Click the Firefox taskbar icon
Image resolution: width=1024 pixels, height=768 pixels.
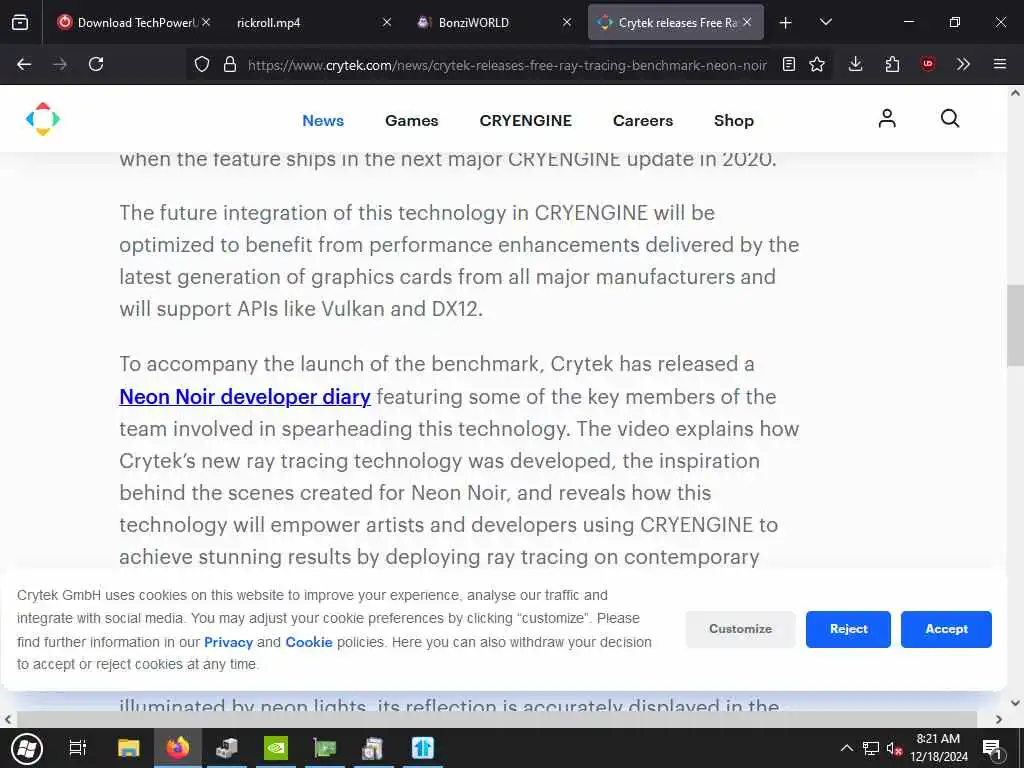pos(178,748)
